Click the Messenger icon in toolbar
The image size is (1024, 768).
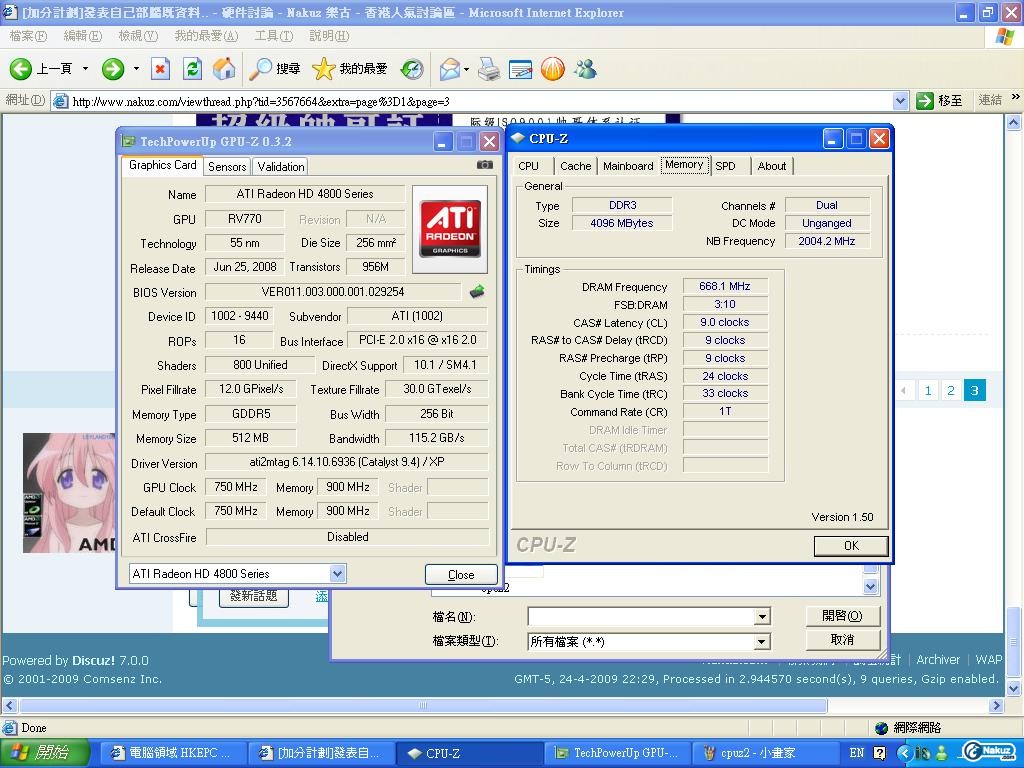585,68
